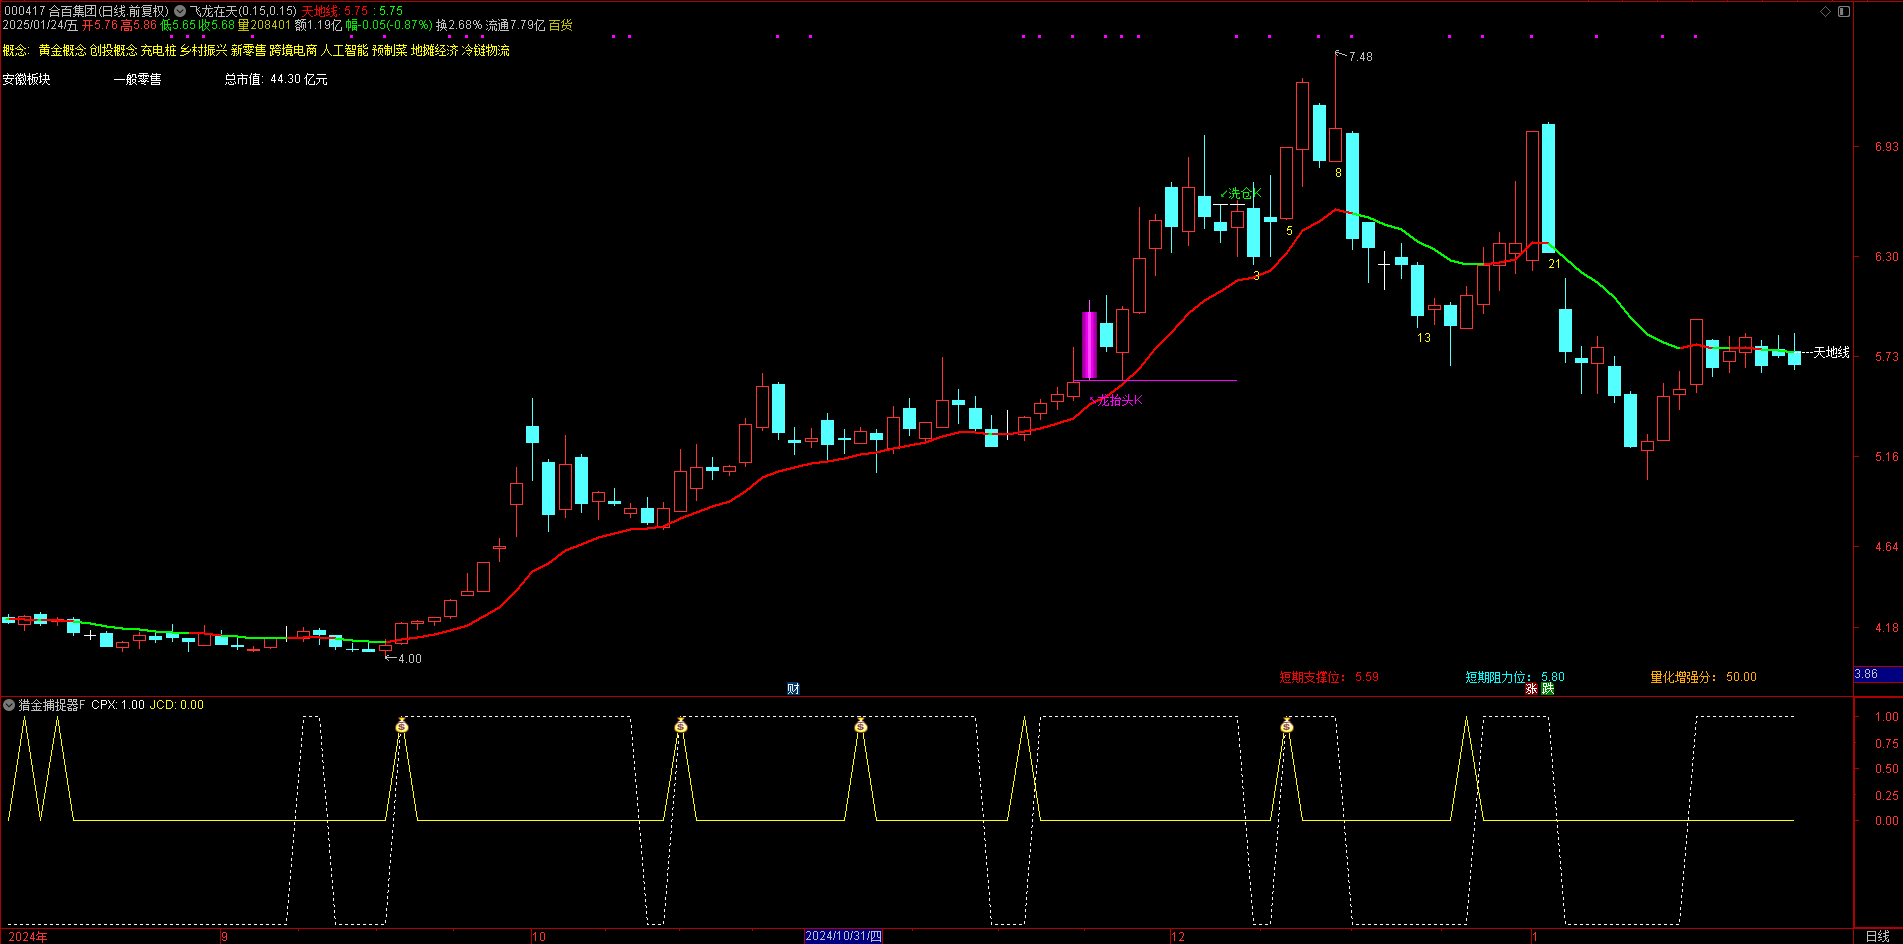1903x944 pixels.
Task: Click the 量化增强分 50.00 readout
Action: (x=1703, y=677)
